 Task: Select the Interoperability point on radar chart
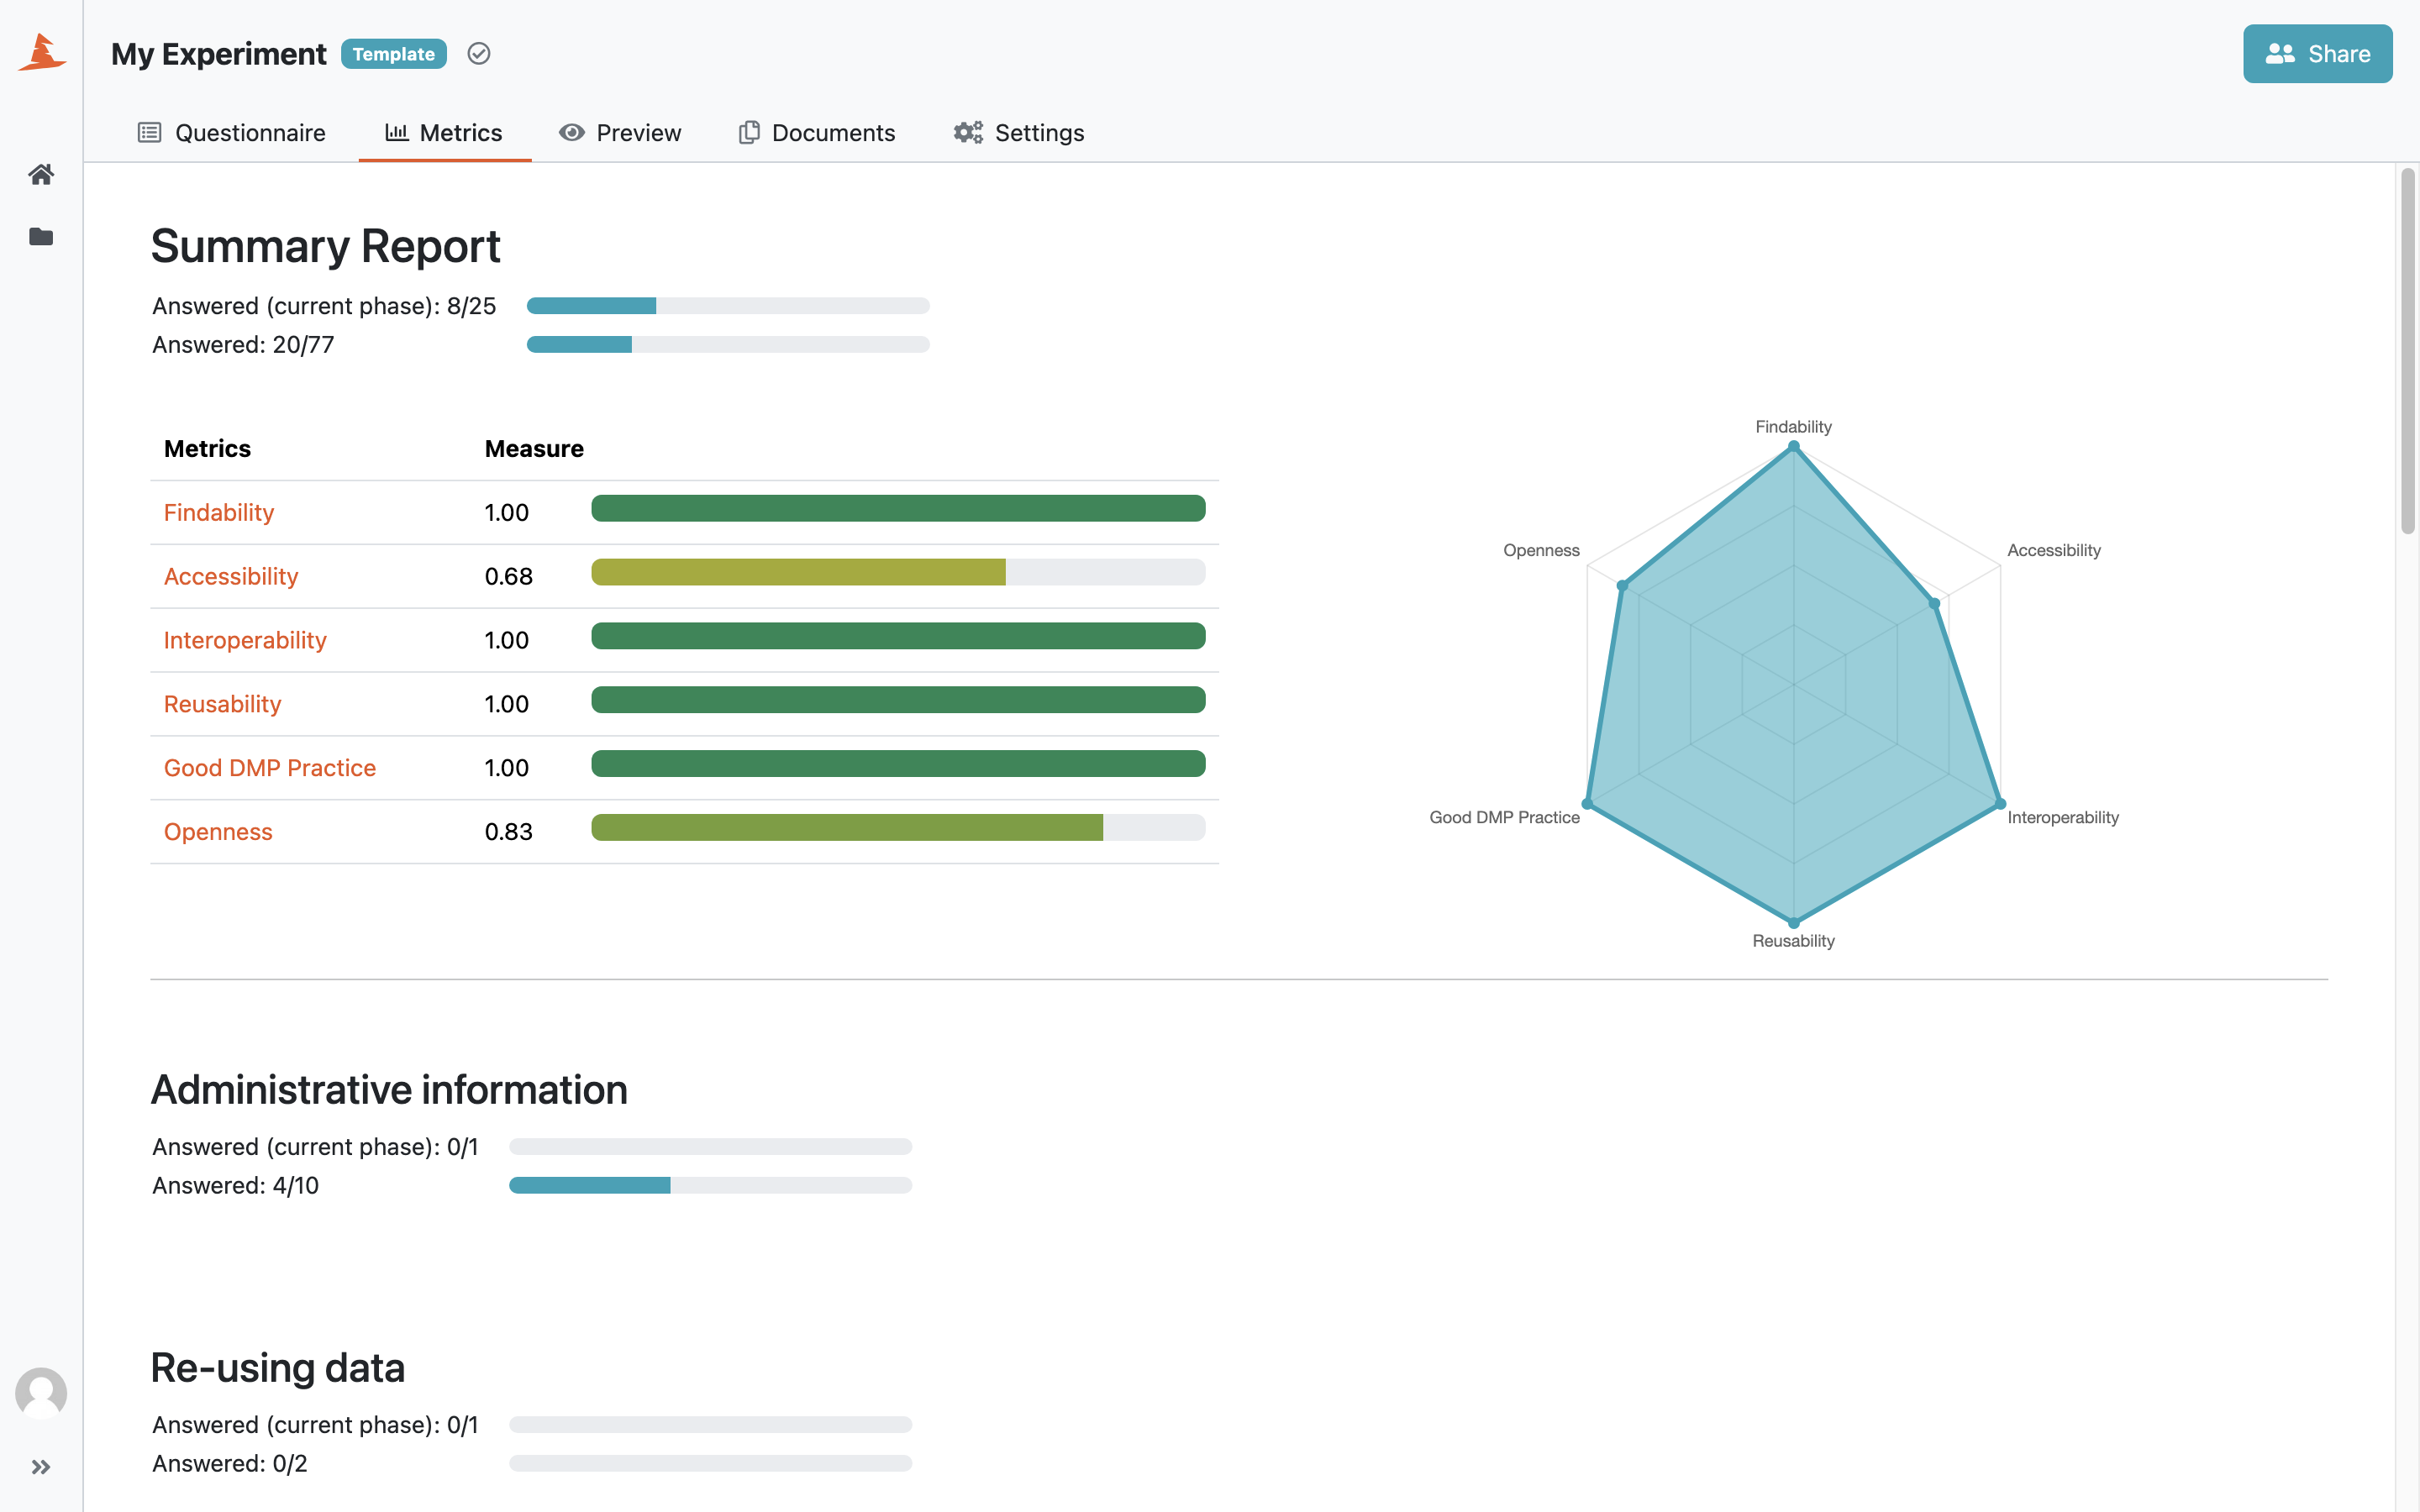pos(2000,803)
